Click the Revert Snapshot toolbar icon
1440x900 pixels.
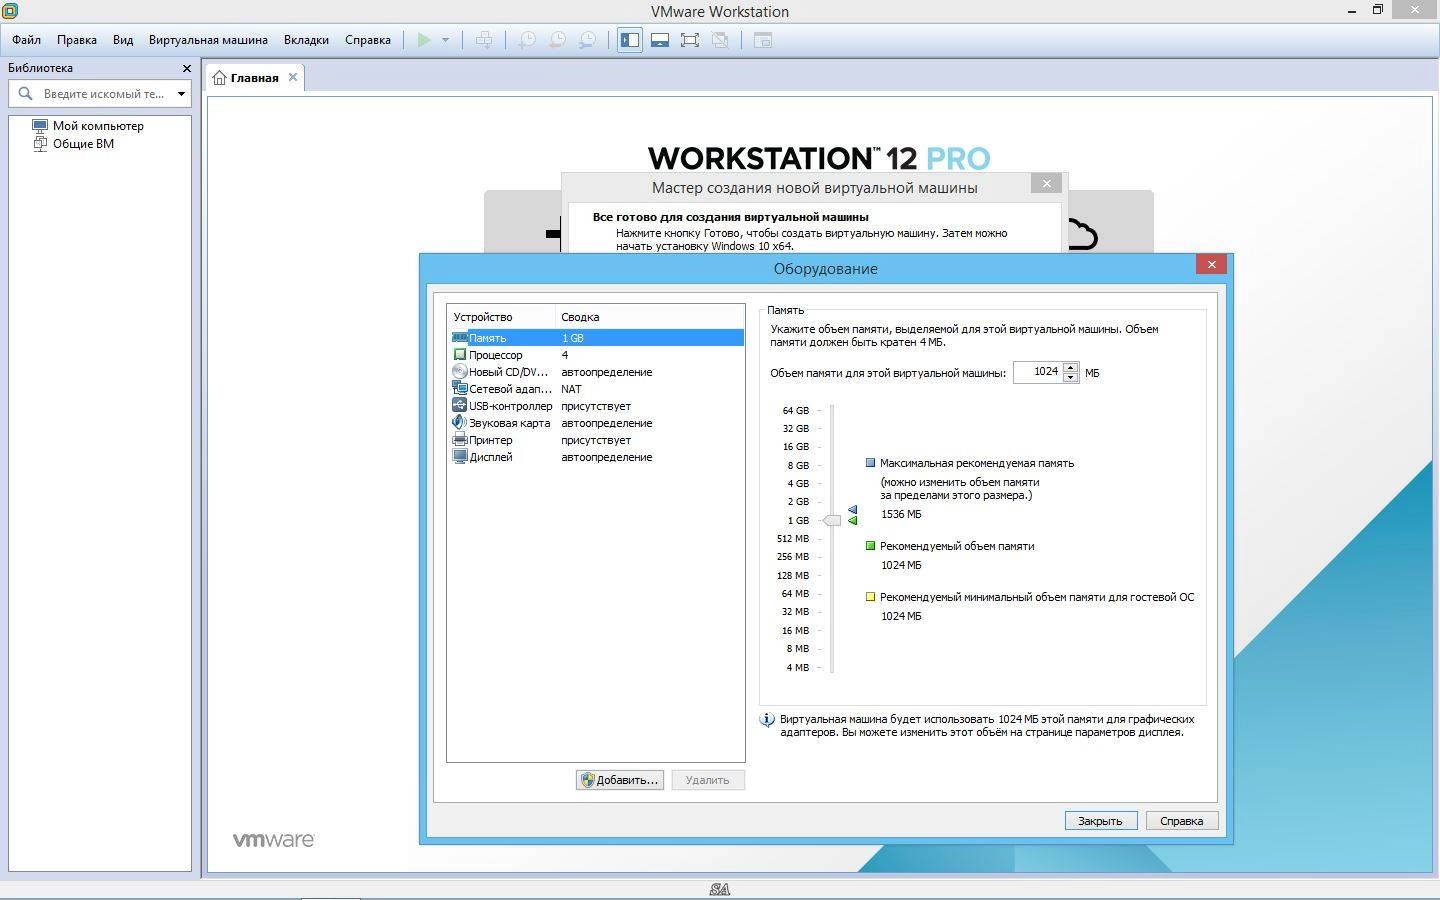coord(557,40)
